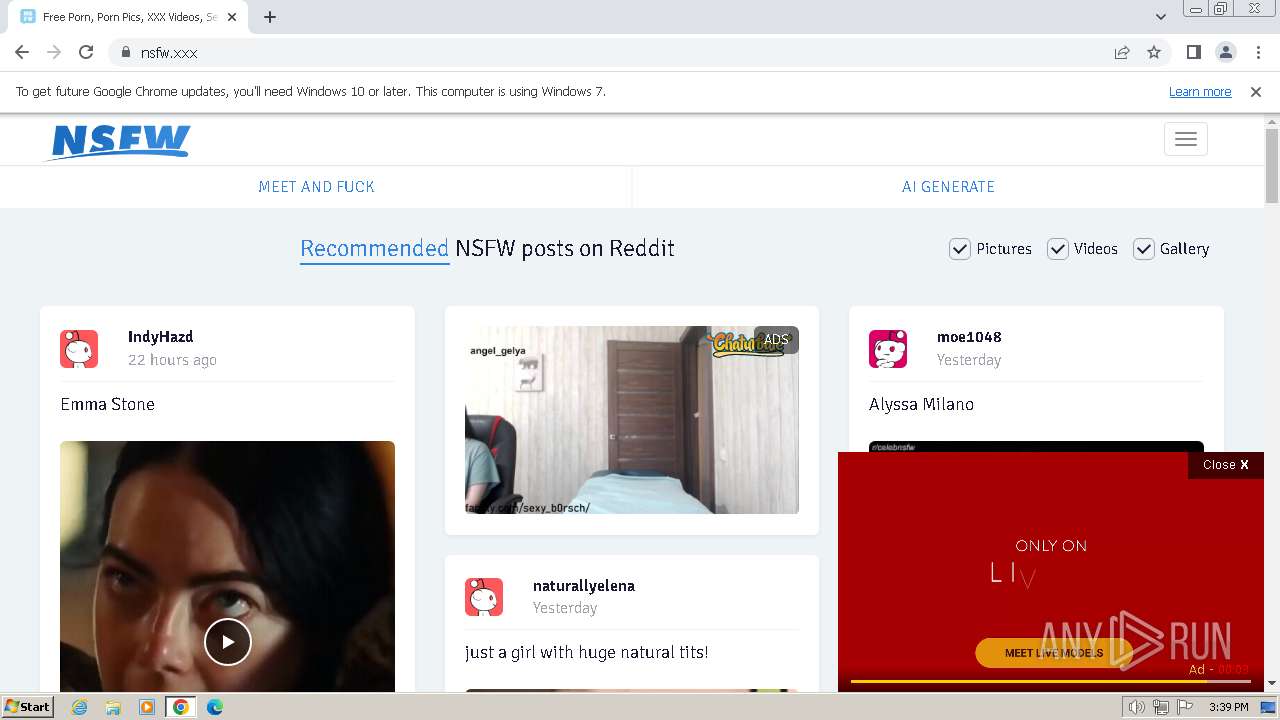The height and width of the screenshot is (720, 1280).
Task: Open the Chrome three-dot menu
Action: [1258, 52]
